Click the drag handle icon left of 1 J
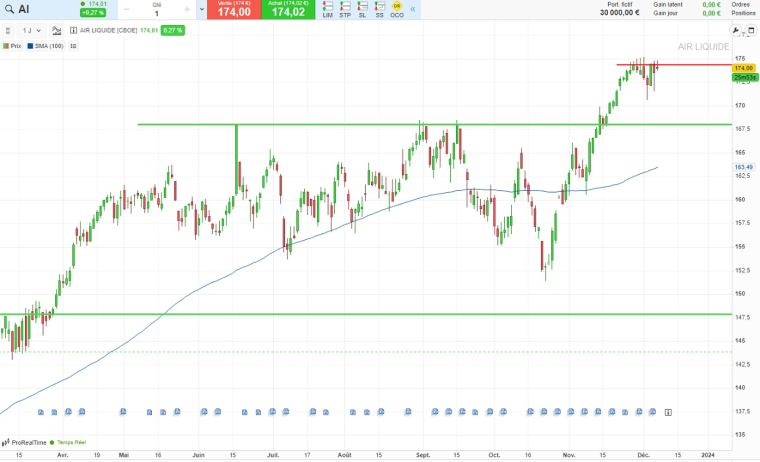 tap(8, 31)
